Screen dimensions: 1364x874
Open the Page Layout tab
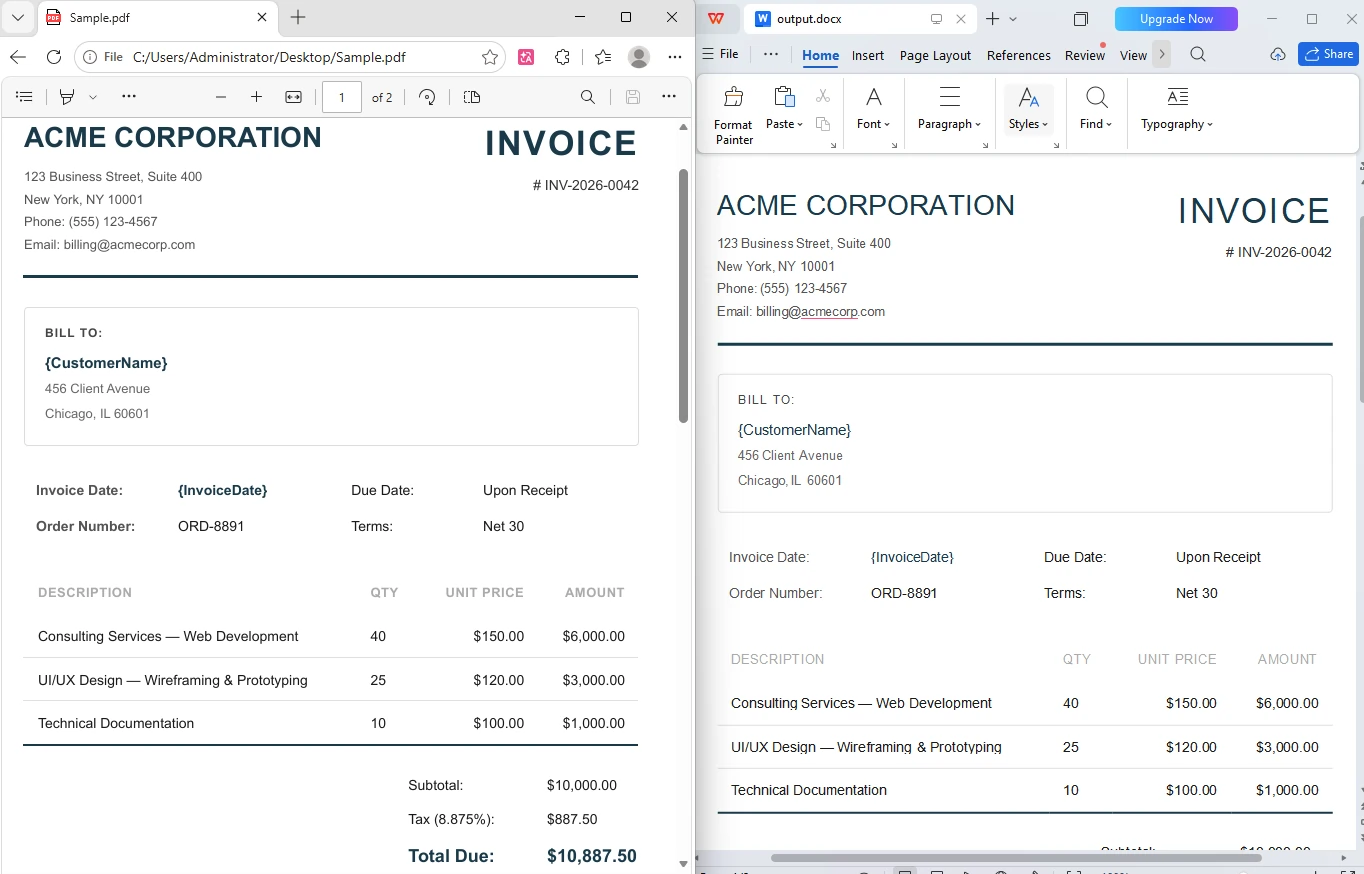[x=935, y=55]
